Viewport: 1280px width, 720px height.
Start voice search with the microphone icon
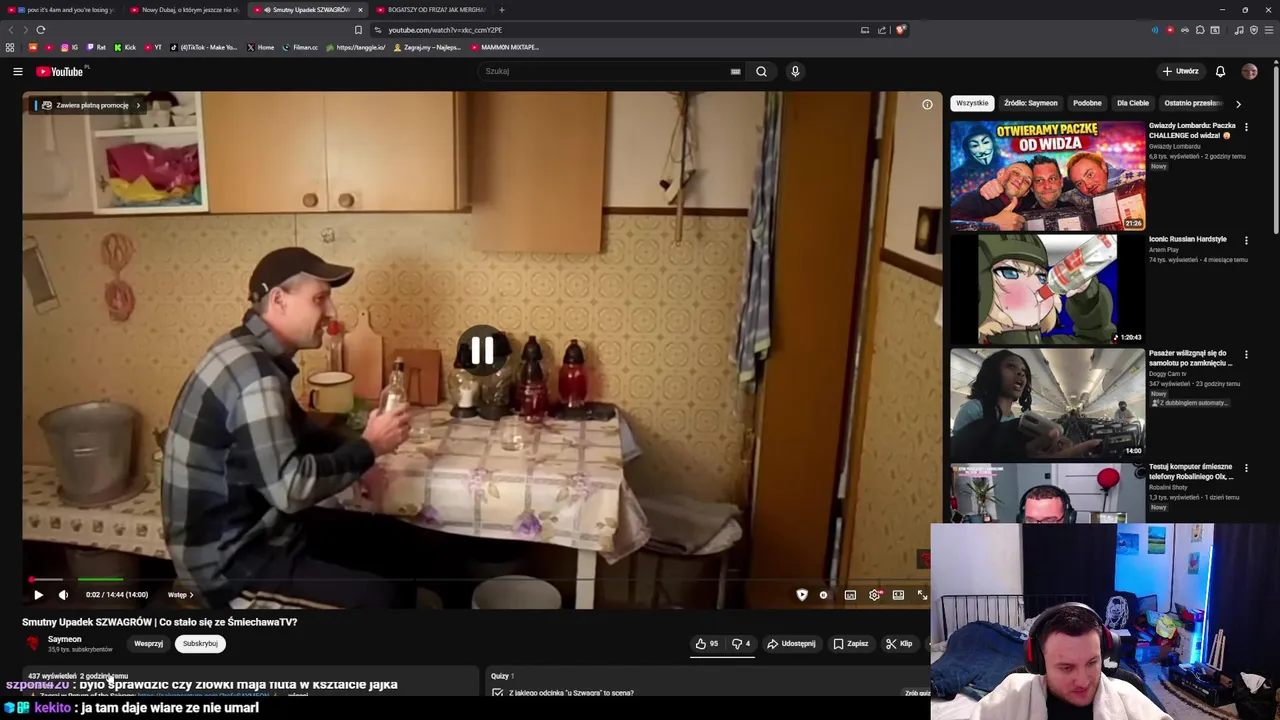point(795,71)
